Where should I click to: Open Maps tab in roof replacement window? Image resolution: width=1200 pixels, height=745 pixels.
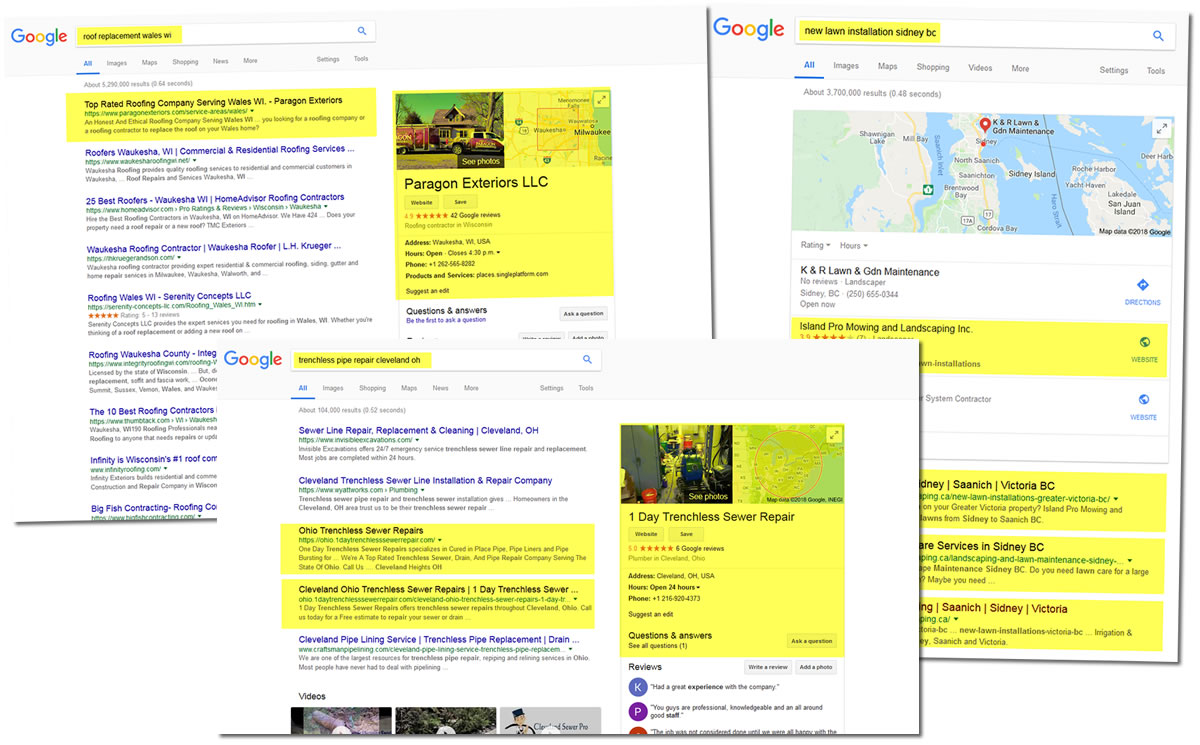pos(149,62)
